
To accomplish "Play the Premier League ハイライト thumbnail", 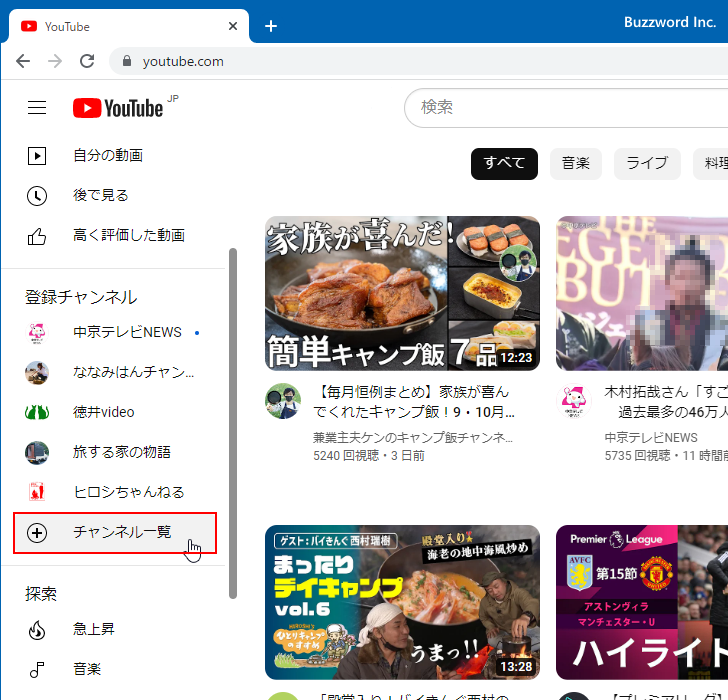I will pyautogui.click(x=642, y=603).
